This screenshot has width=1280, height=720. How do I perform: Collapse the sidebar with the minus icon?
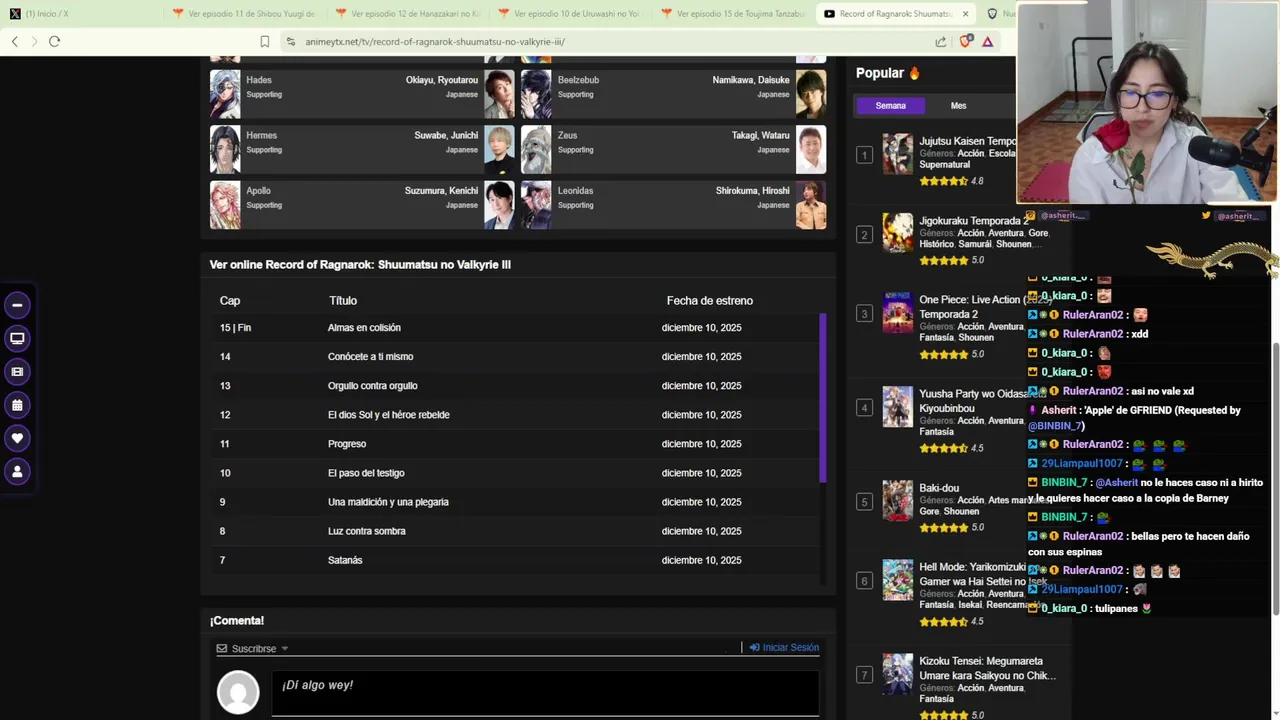click(17, 305)
